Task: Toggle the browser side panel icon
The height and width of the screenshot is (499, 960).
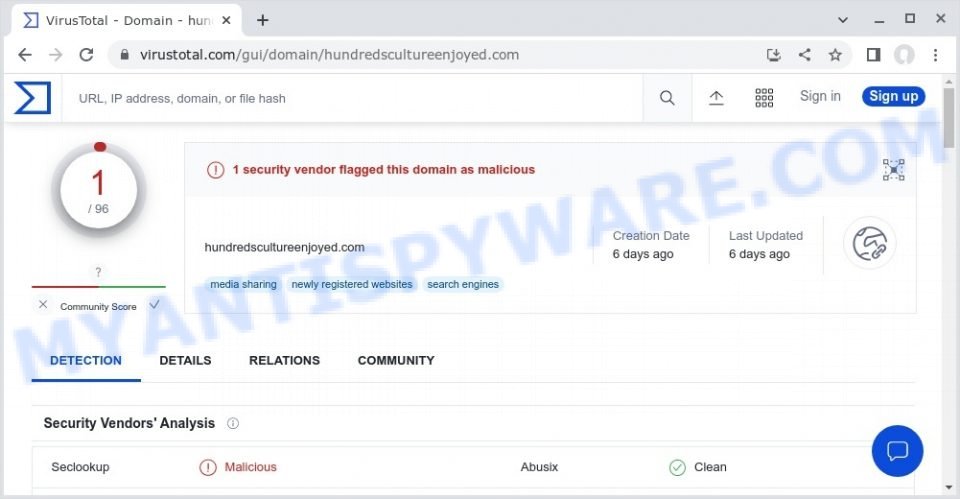Action: [x=873, y=55]
